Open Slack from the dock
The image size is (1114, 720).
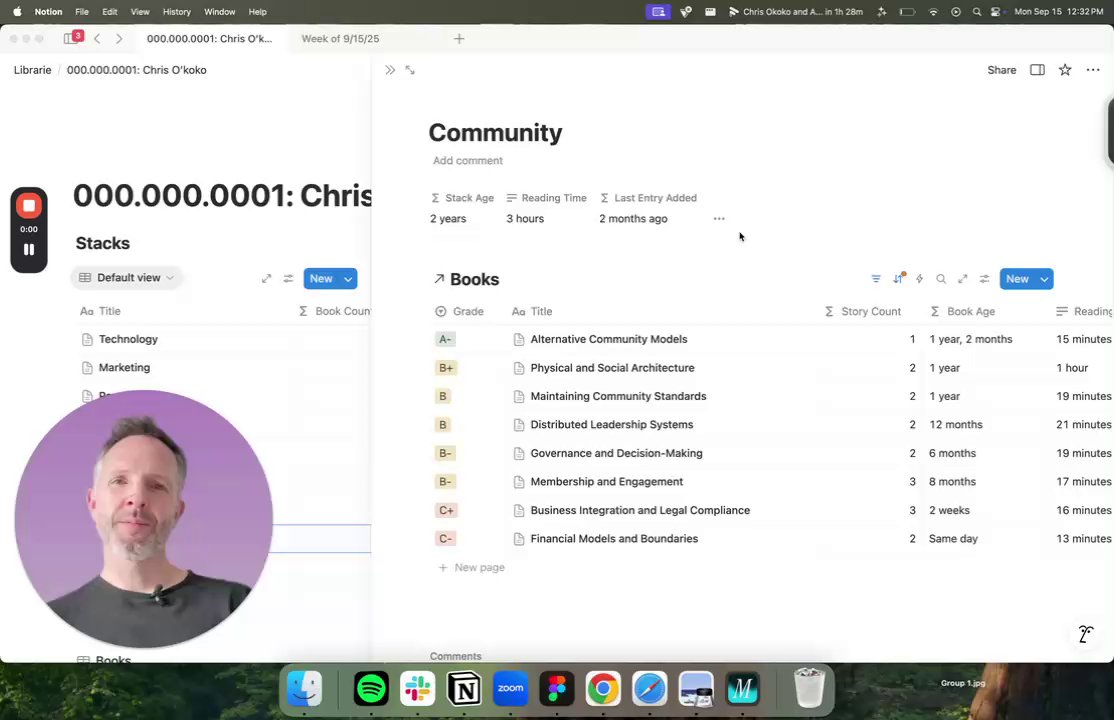[x=417, y=688]
